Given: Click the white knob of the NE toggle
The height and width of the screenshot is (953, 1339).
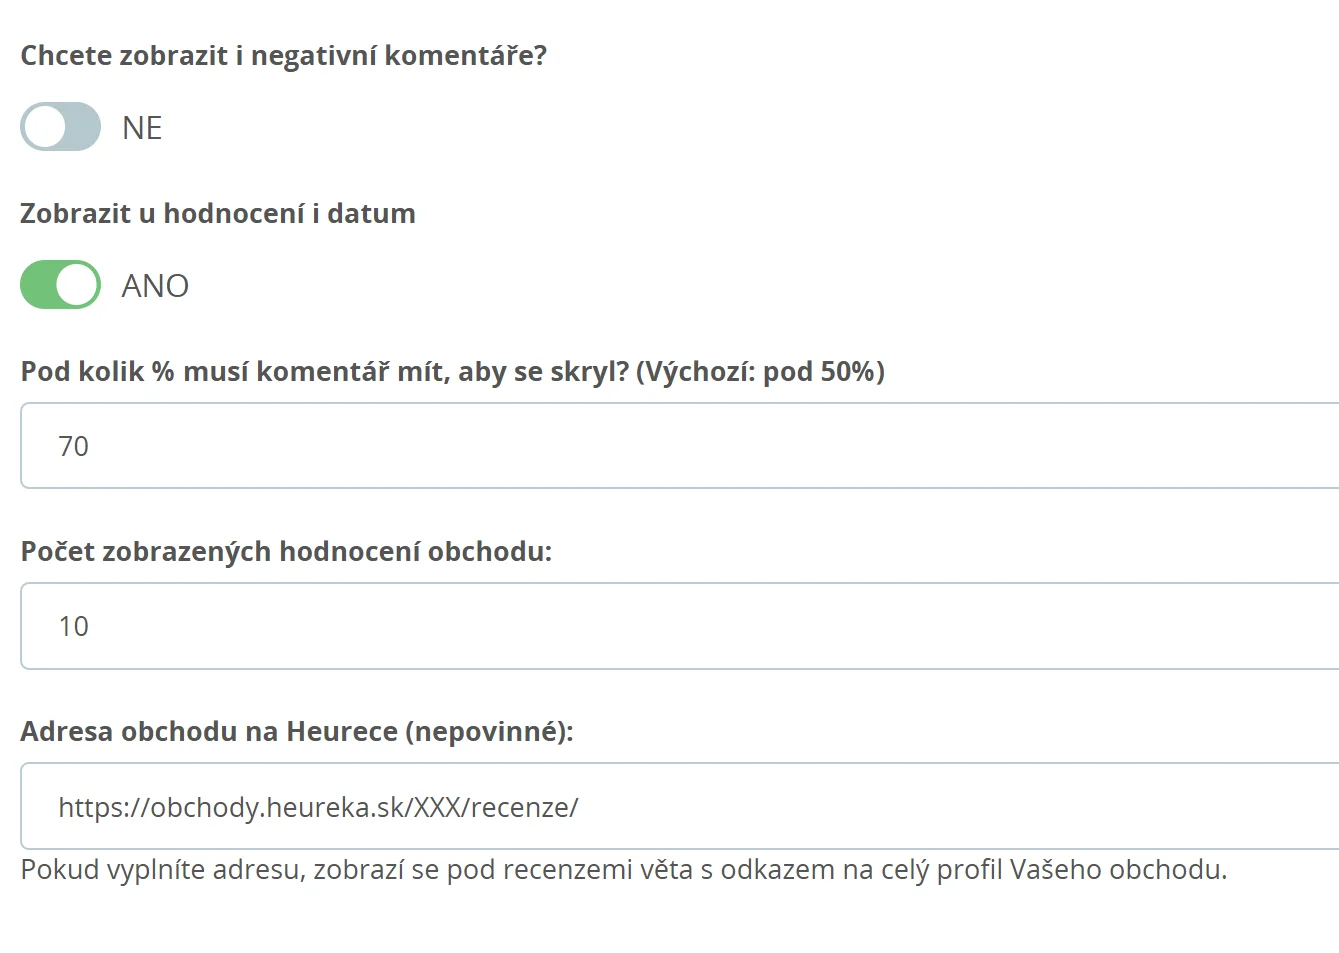Looking at the screenshot, I should point(45,127).
